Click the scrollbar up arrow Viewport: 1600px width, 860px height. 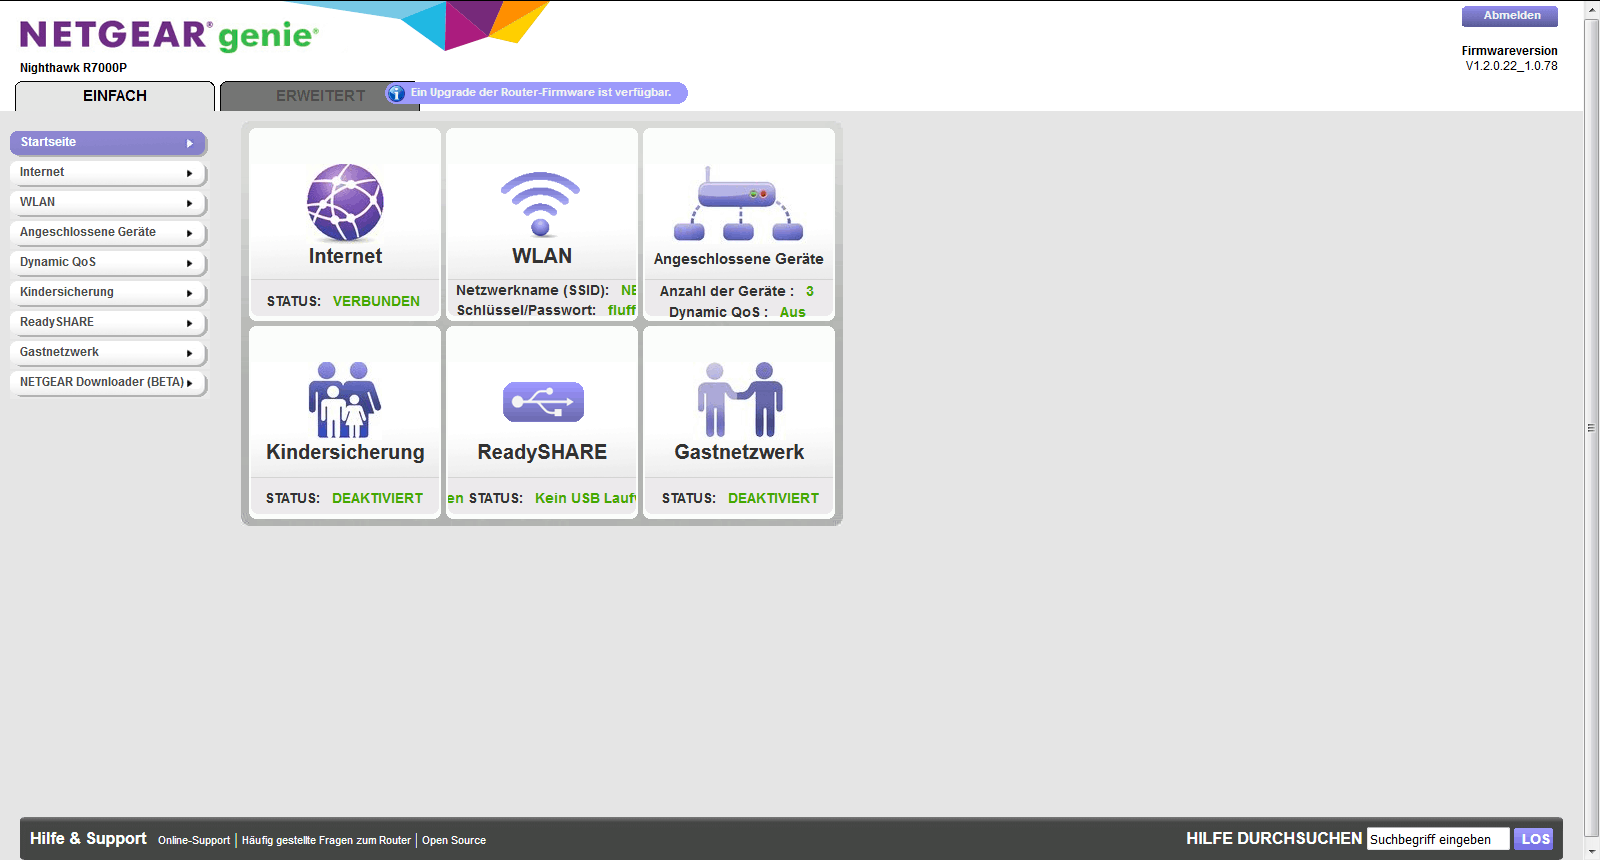point(1591,8)
